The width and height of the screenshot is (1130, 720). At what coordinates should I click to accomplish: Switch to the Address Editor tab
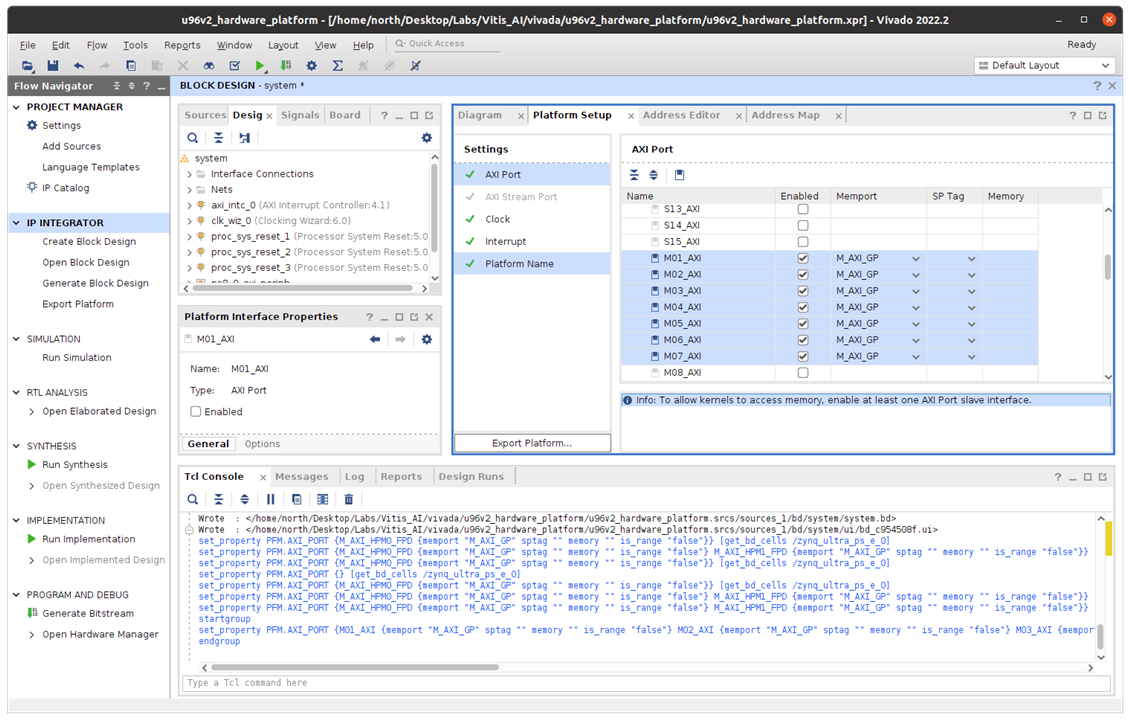pos(682,115)
